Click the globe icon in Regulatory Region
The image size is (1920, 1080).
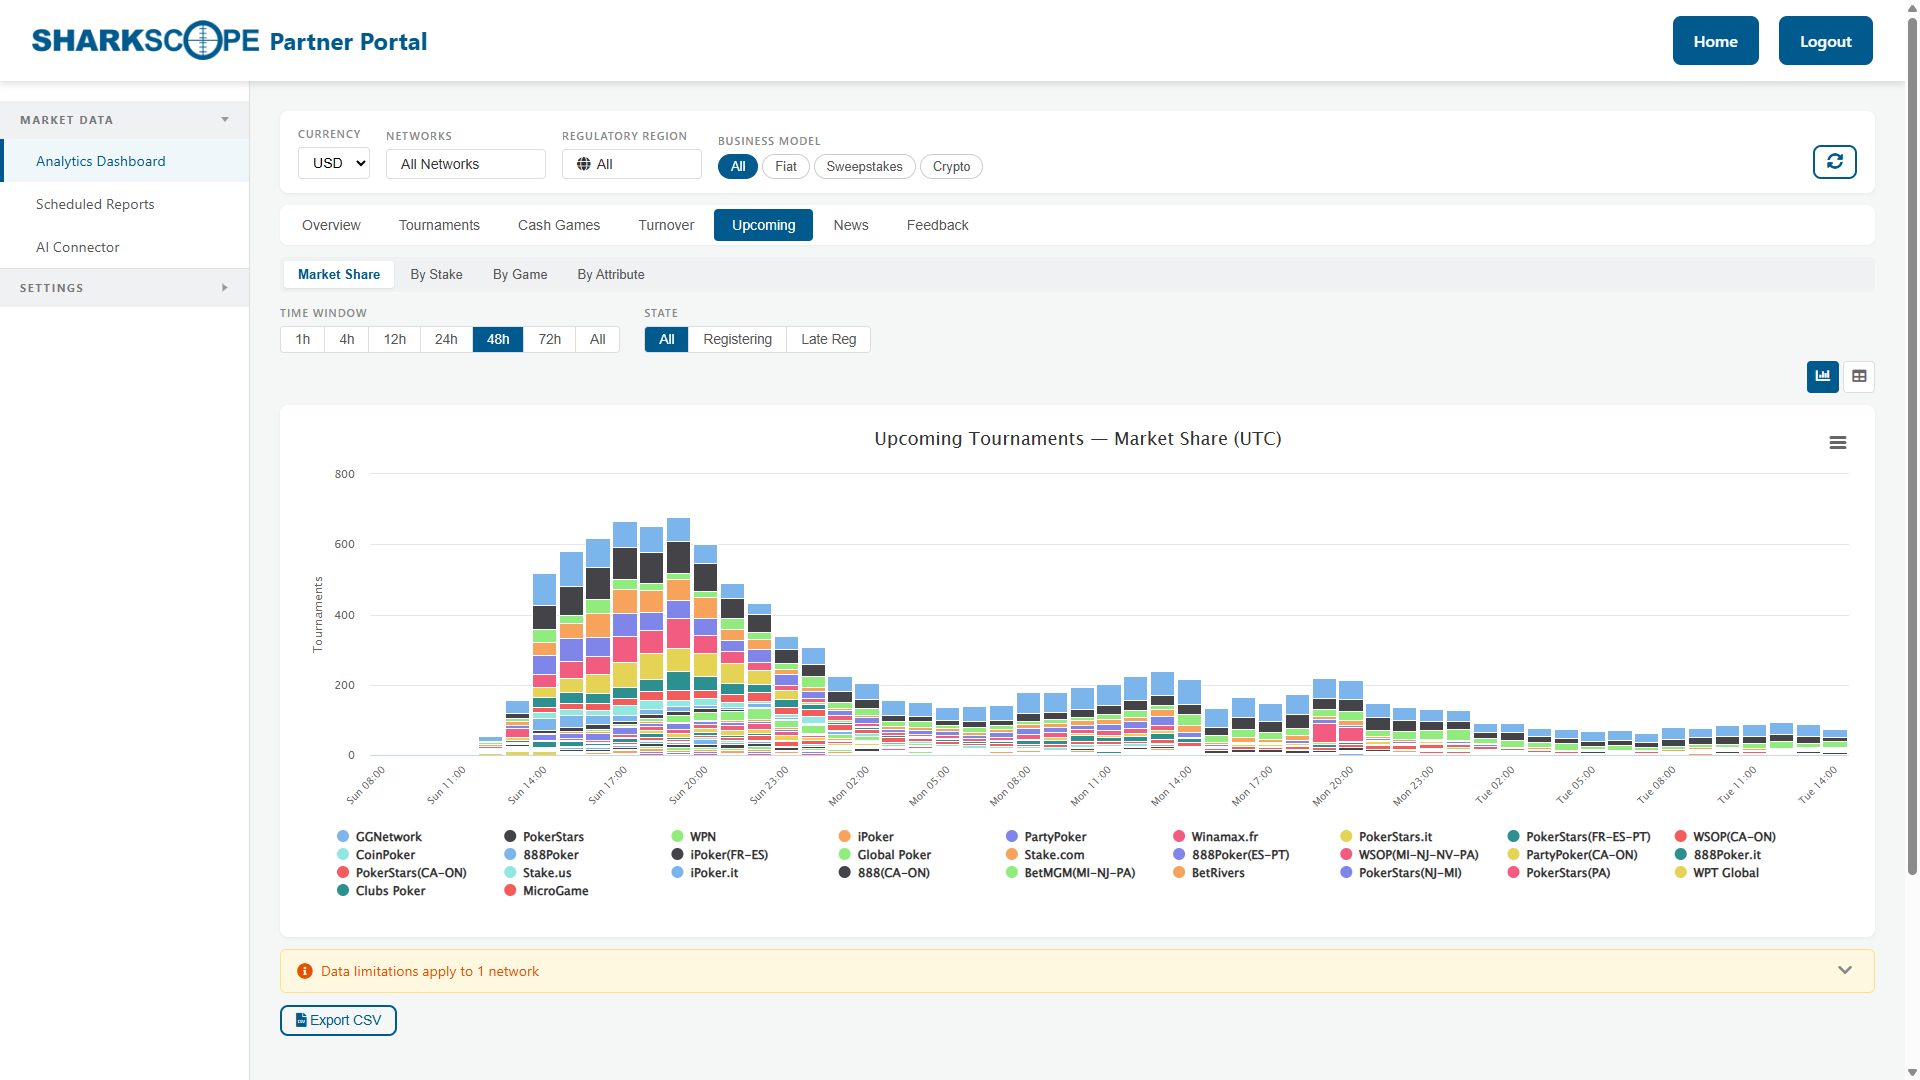(x=584, y=164)
